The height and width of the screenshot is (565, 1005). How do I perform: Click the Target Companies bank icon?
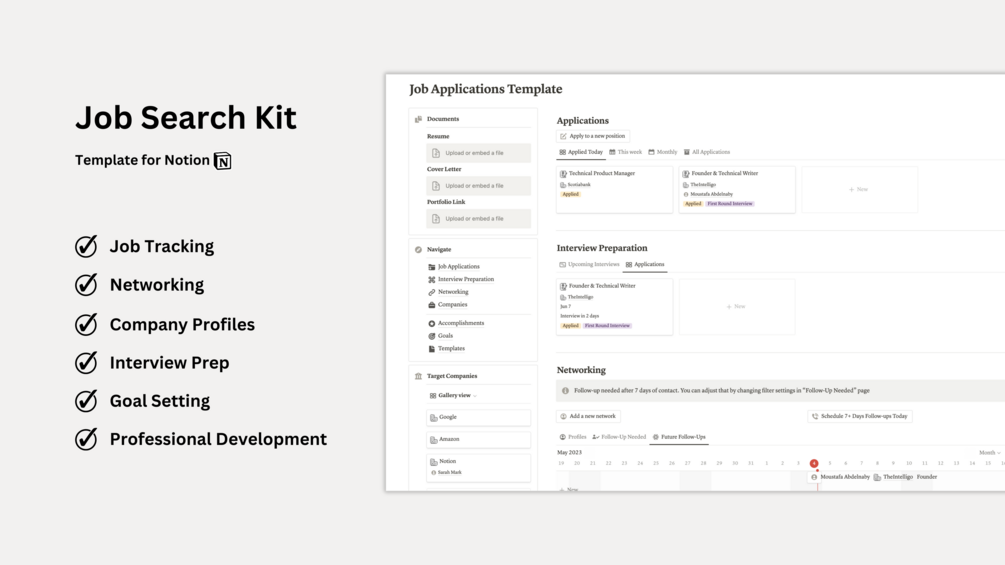tap(419, 376)
